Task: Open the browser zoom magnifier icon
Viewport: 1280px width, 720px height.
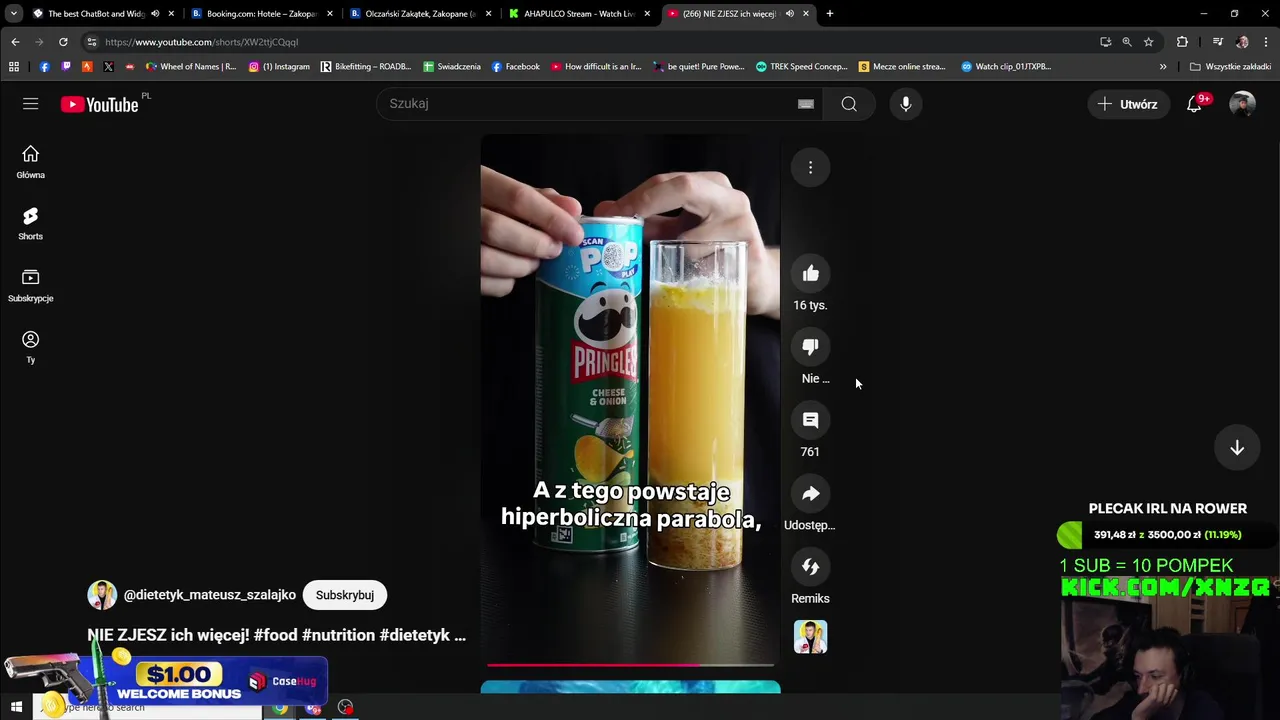Action: click(1127, 42)
